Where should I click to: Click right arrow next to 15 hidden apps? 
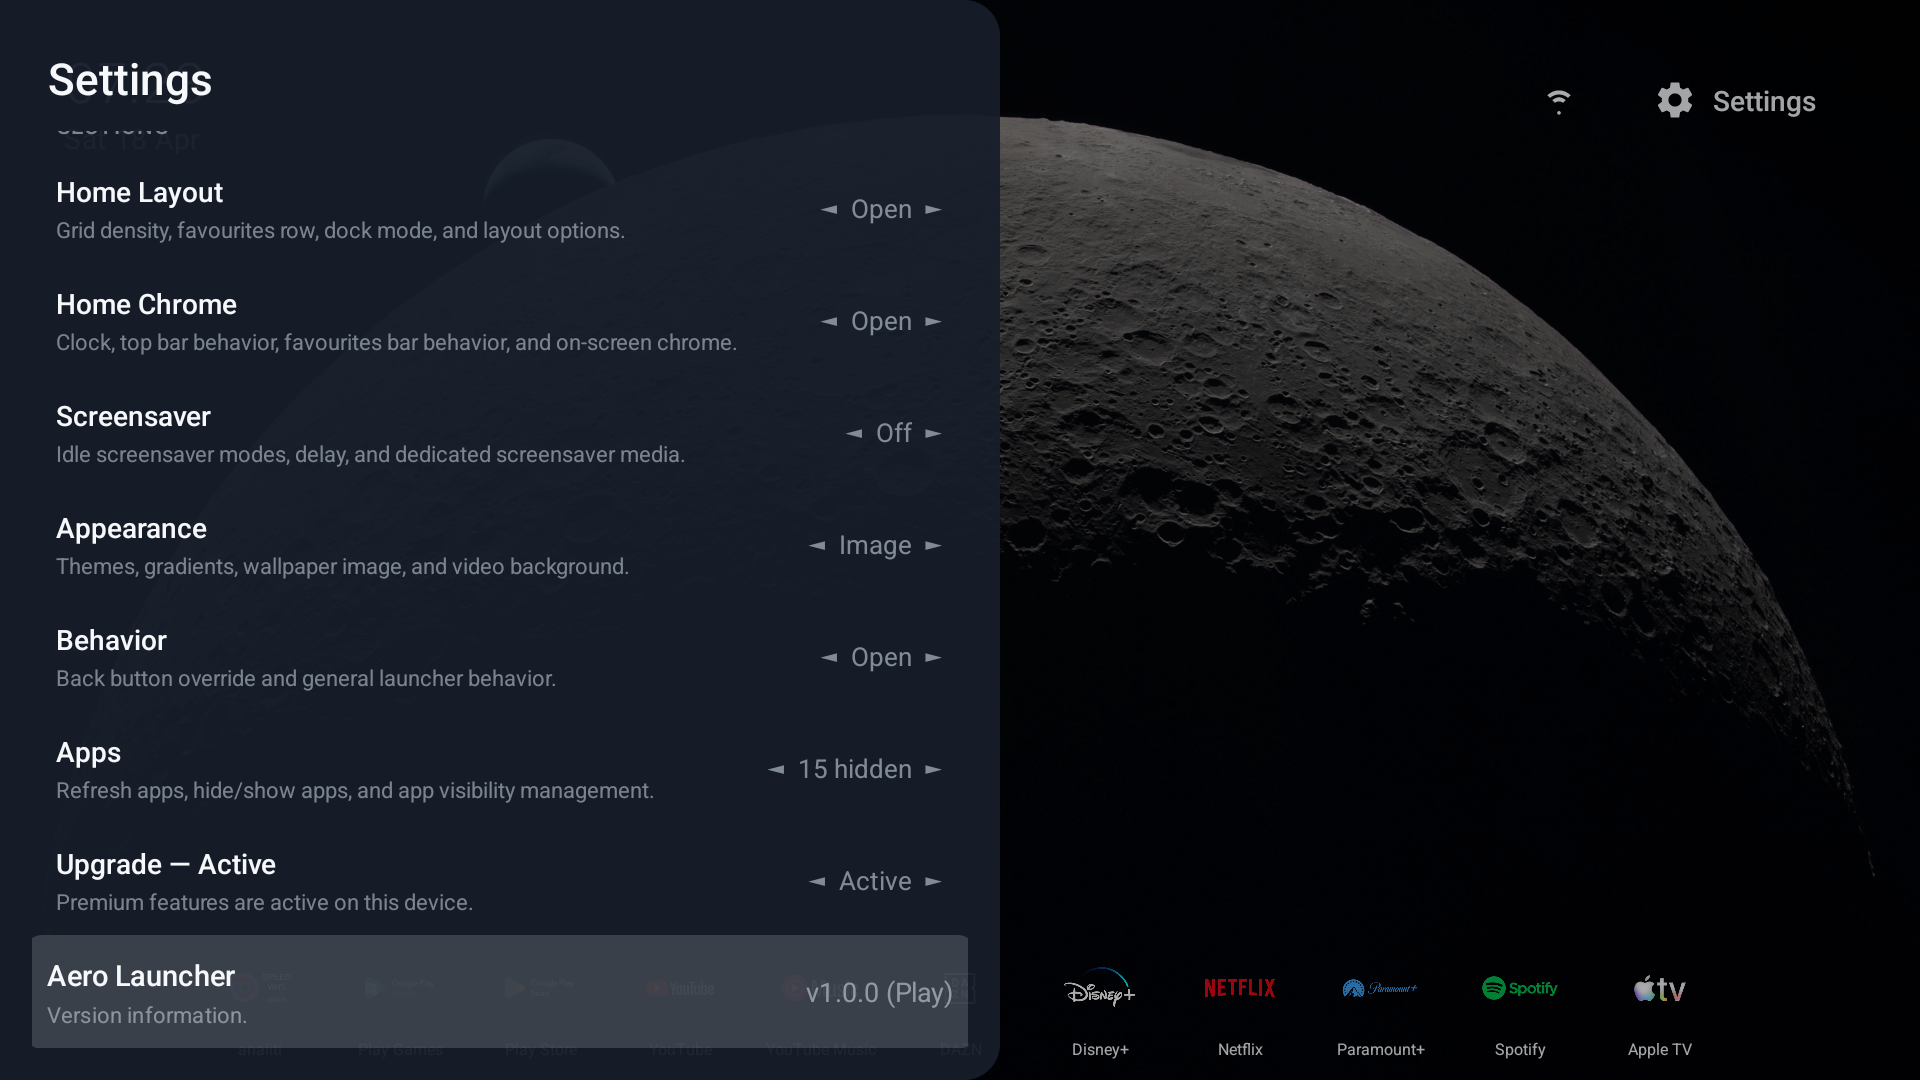pos(932,769)
